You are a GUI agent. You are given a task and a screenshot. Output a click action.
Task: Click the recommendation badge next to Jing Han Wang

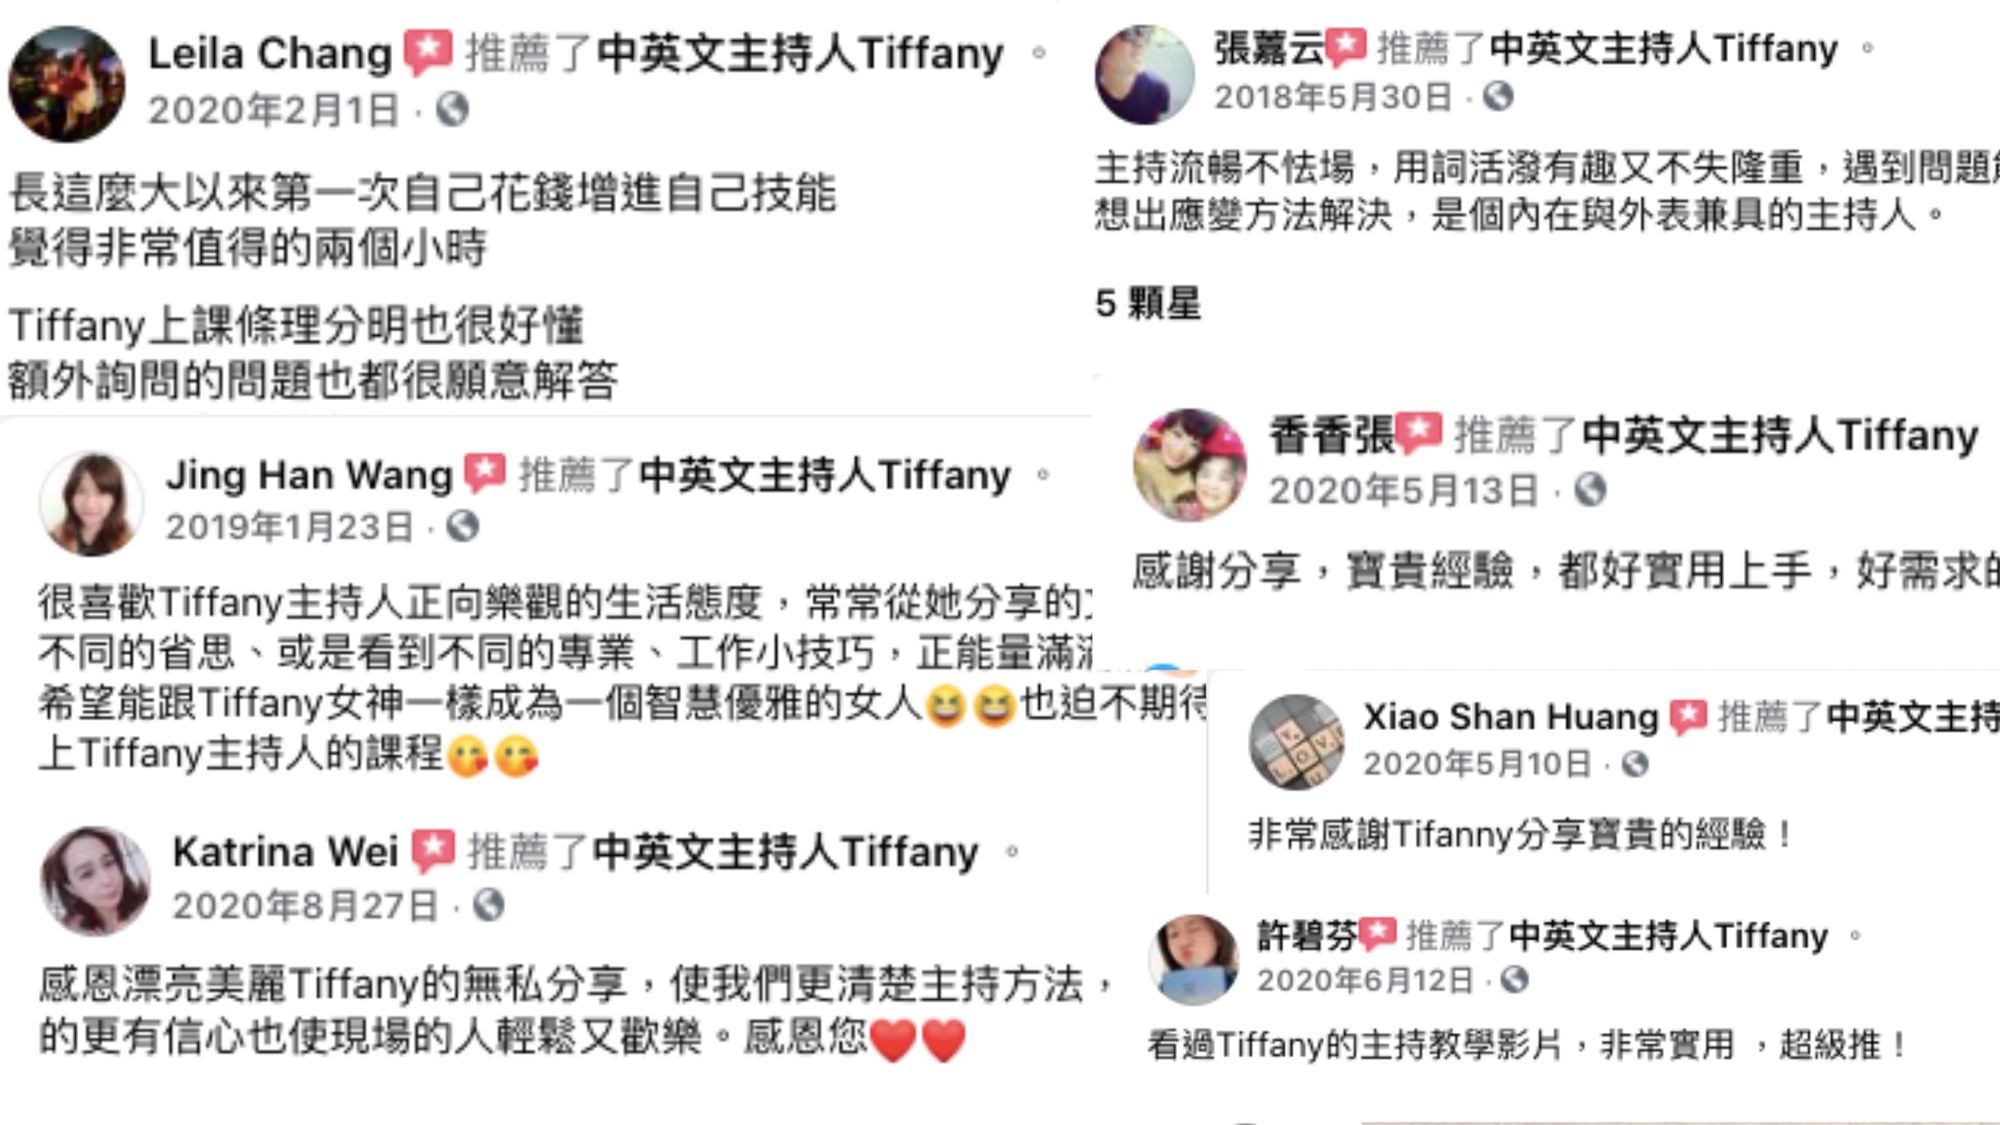[485, 473]
